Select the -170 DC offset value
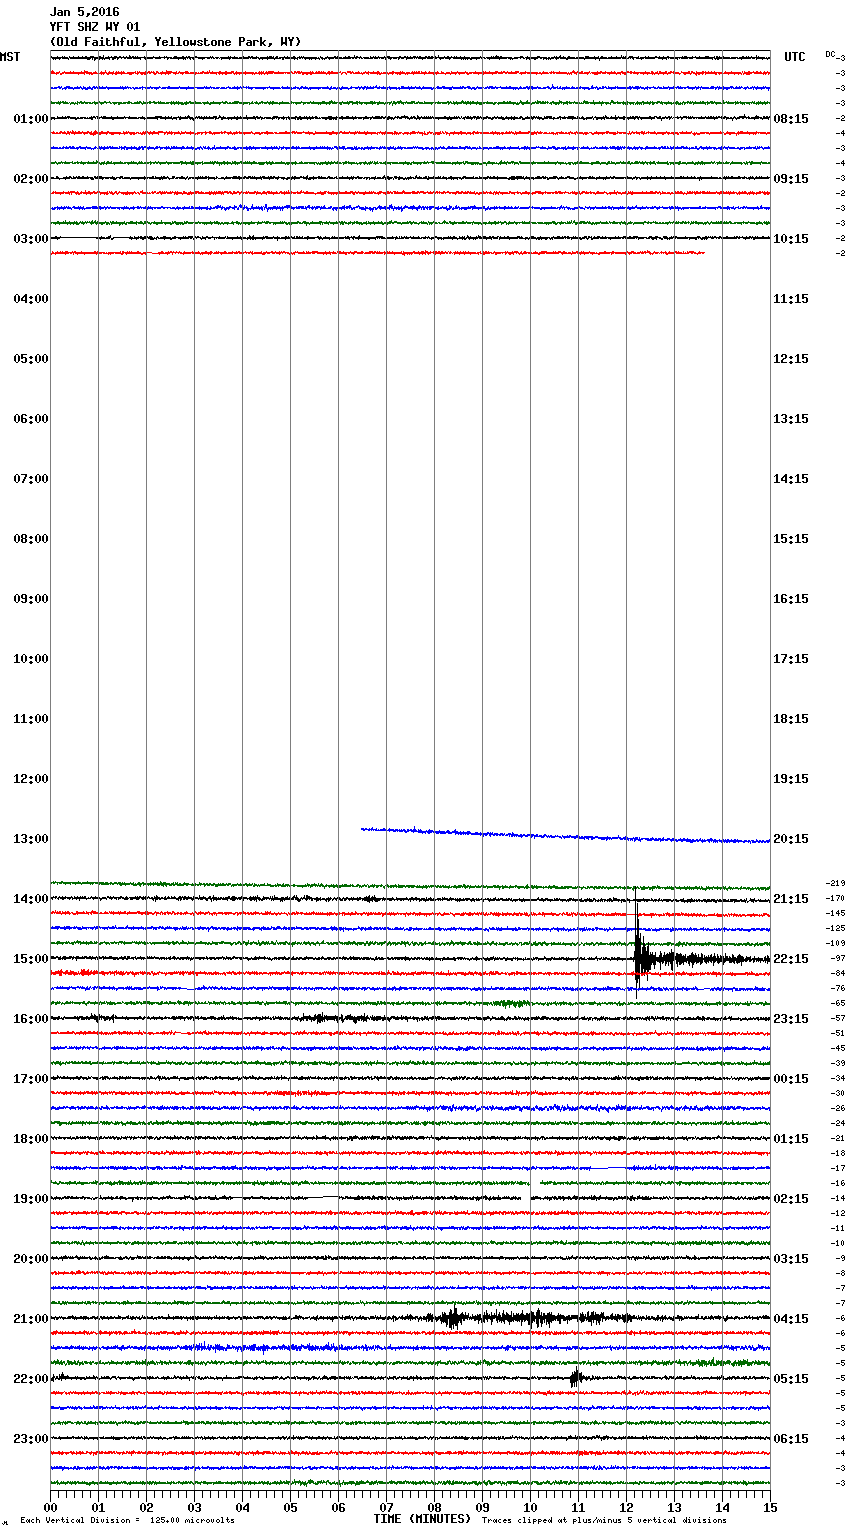Image resolution: width=850 pixels, height=1534 pixels. tap(835, 899)
